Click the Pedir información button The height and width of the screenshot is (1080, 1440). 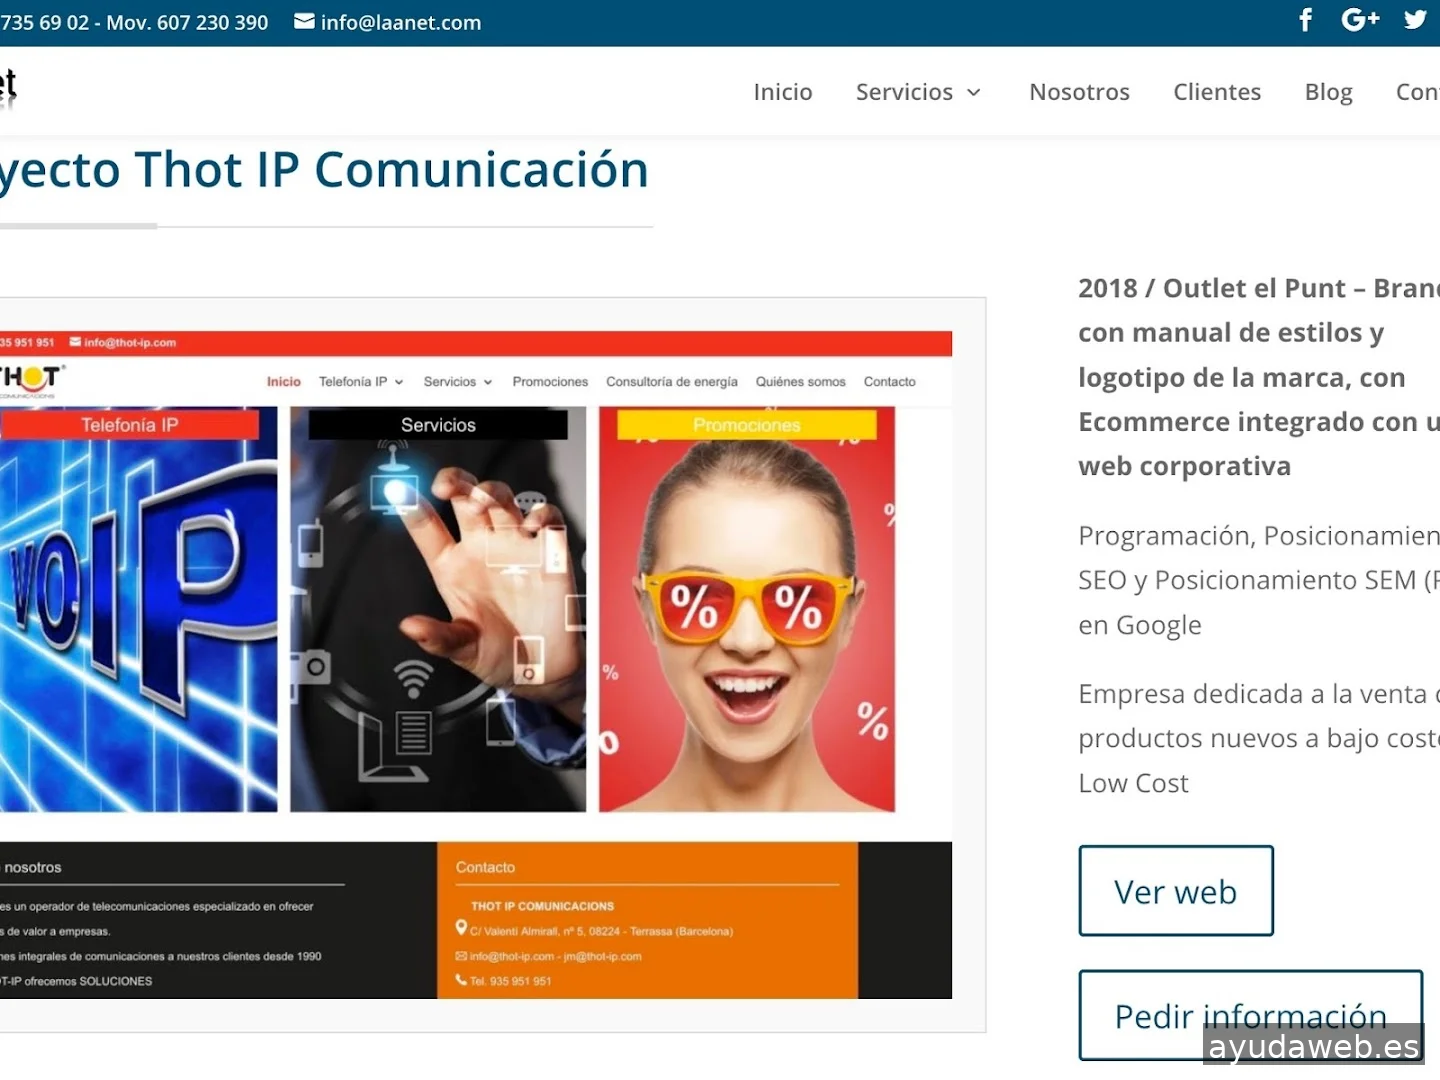click(1251, 1015)
